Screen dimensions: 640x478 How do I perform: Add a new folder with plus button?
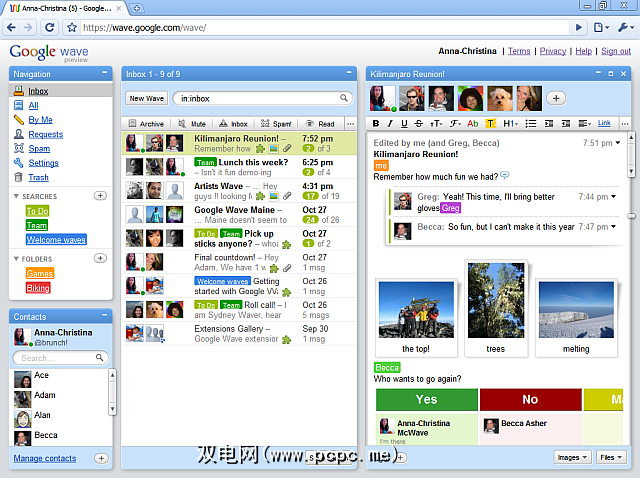click(100, 258)
